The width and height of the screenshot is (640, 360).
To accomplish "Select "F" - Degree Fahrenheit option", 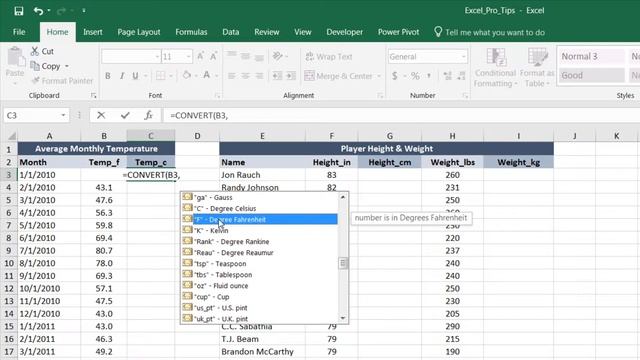I will 260,219.
